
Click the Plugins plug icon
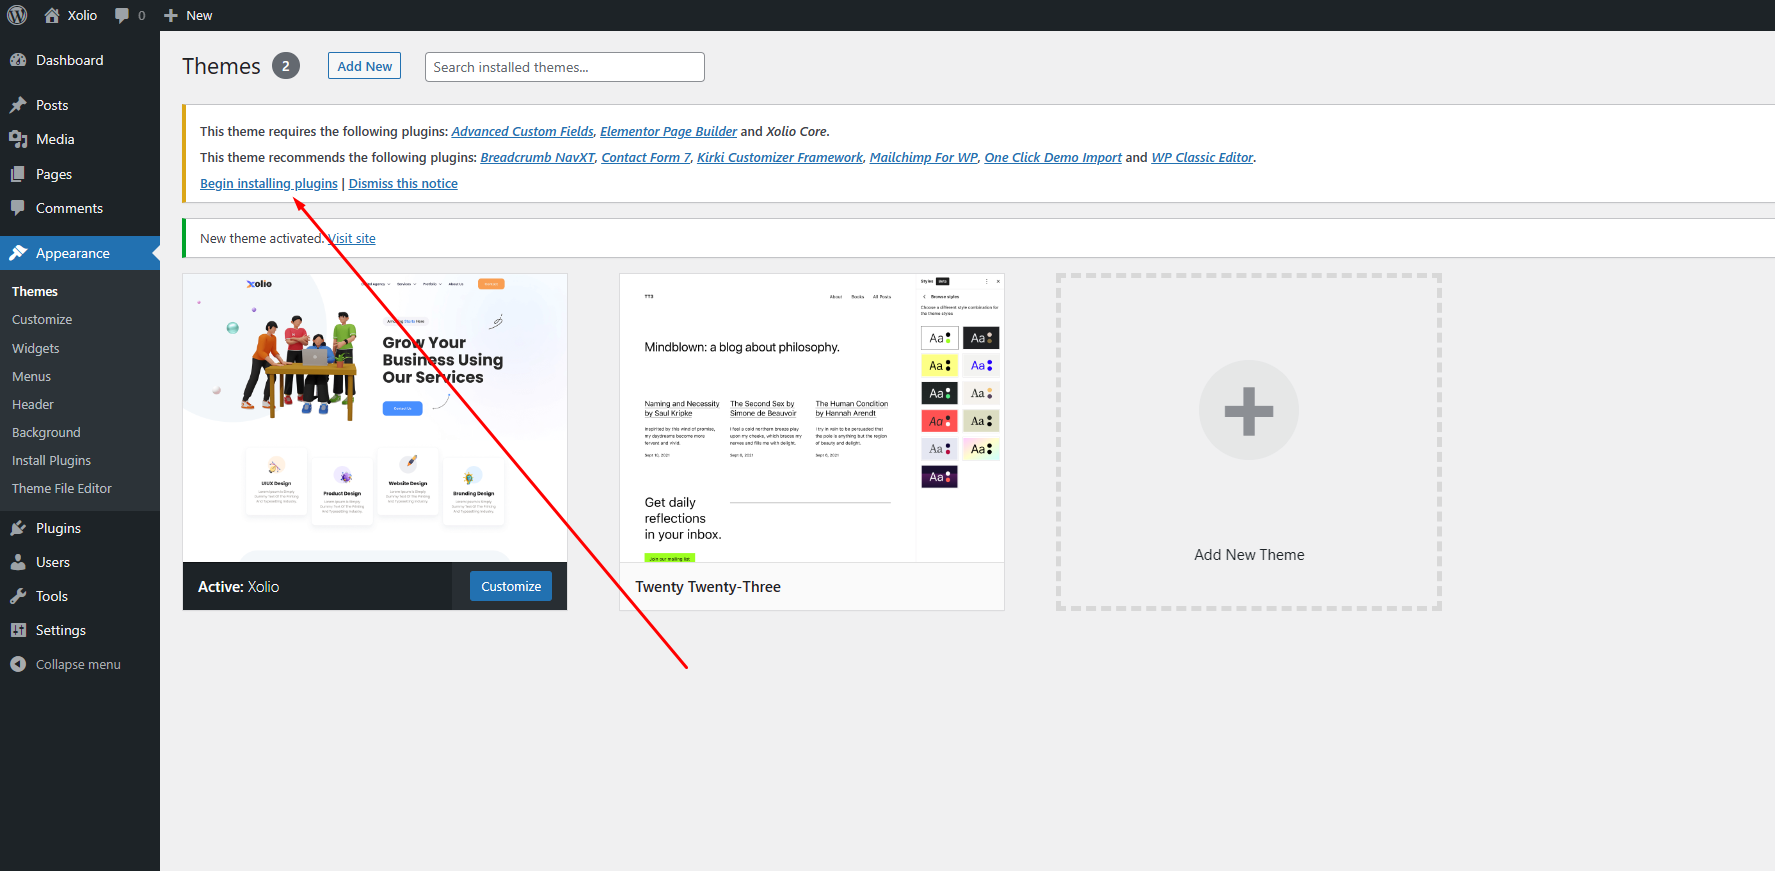(x=18, y=528)
